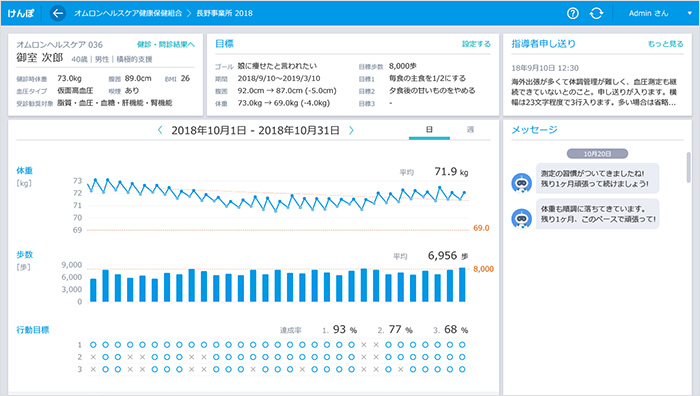Click goal 夕食後の甘いものをやめる
The image size is (700, 396).
432,91
